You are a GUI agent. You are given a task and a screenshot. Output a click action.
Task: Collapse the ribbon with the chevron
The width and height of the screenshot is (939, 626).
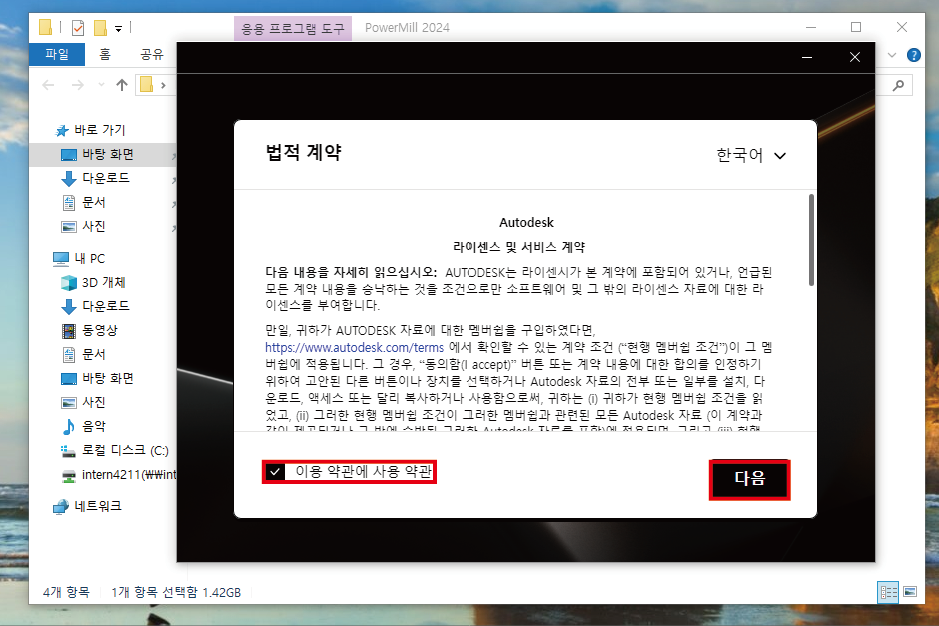click(x=892, y=55)
